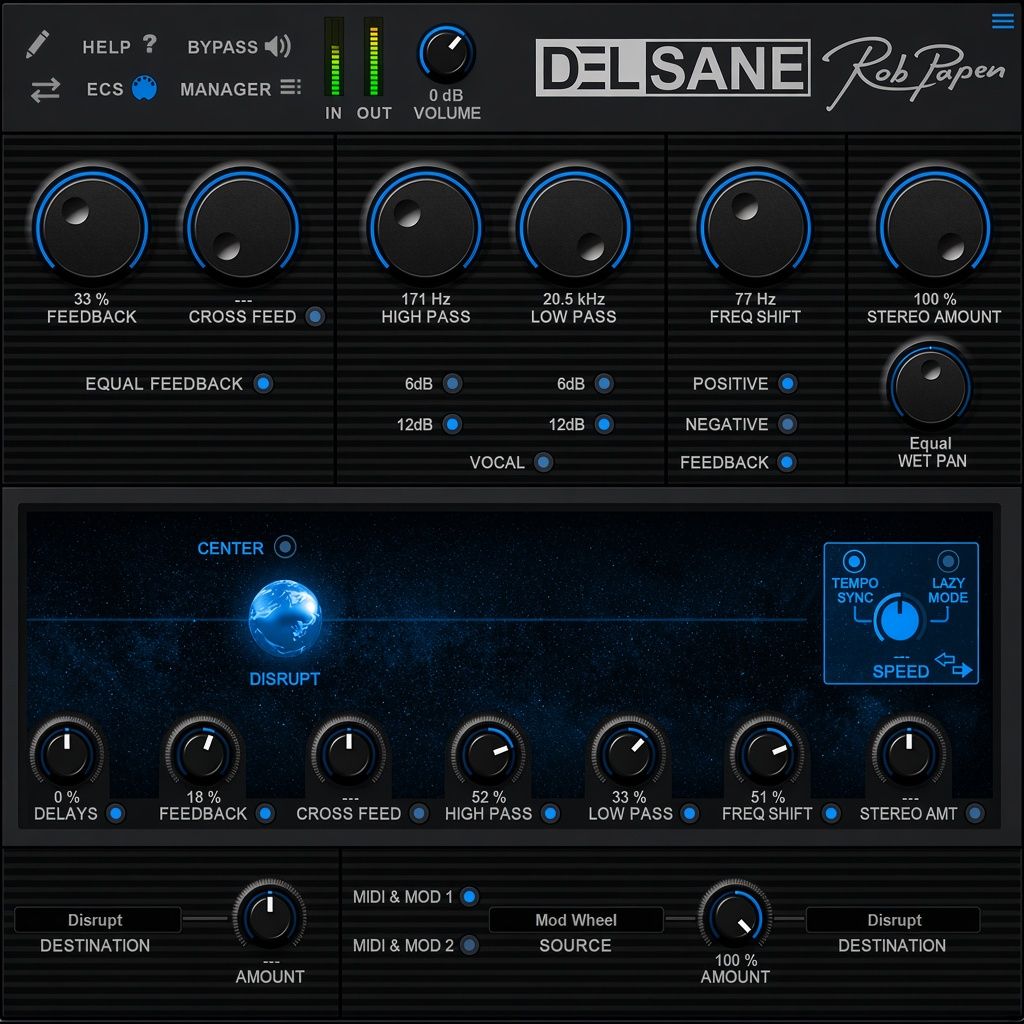
Task: Click the DELSANE logo
Action: point(673,68)
